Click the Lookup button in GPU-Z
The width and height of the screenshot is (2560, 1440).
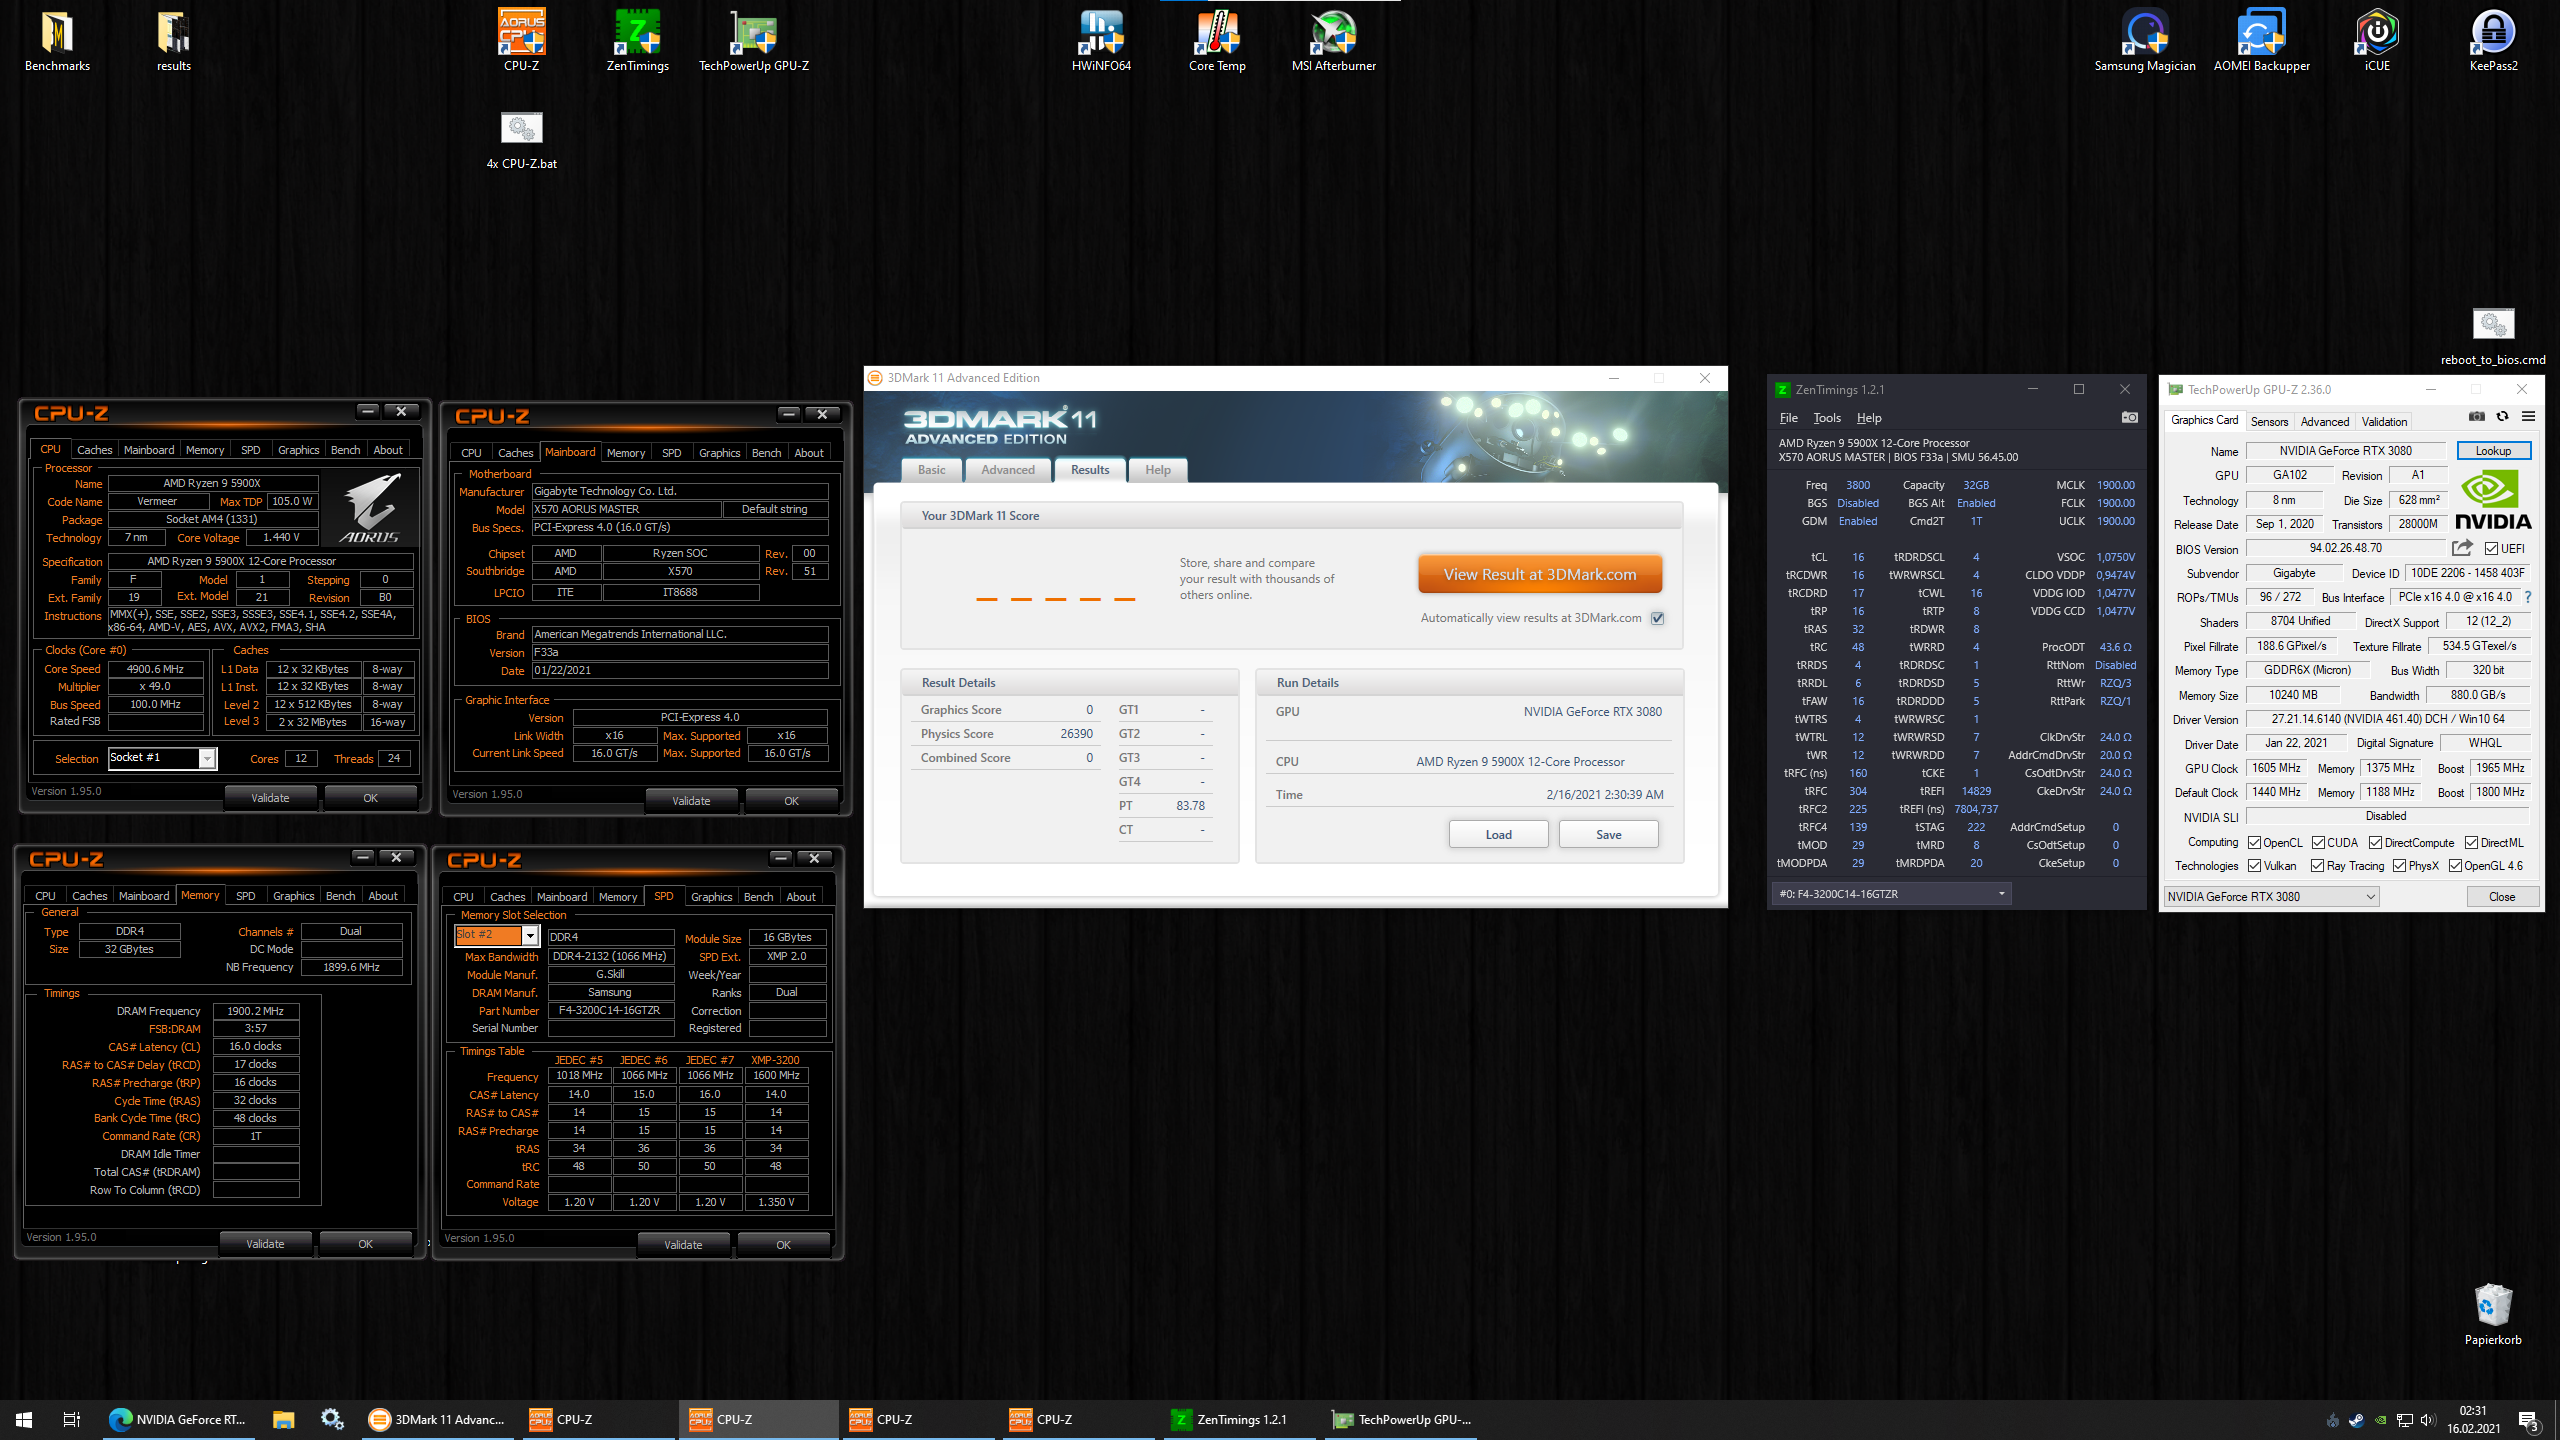click(2493, 451)
